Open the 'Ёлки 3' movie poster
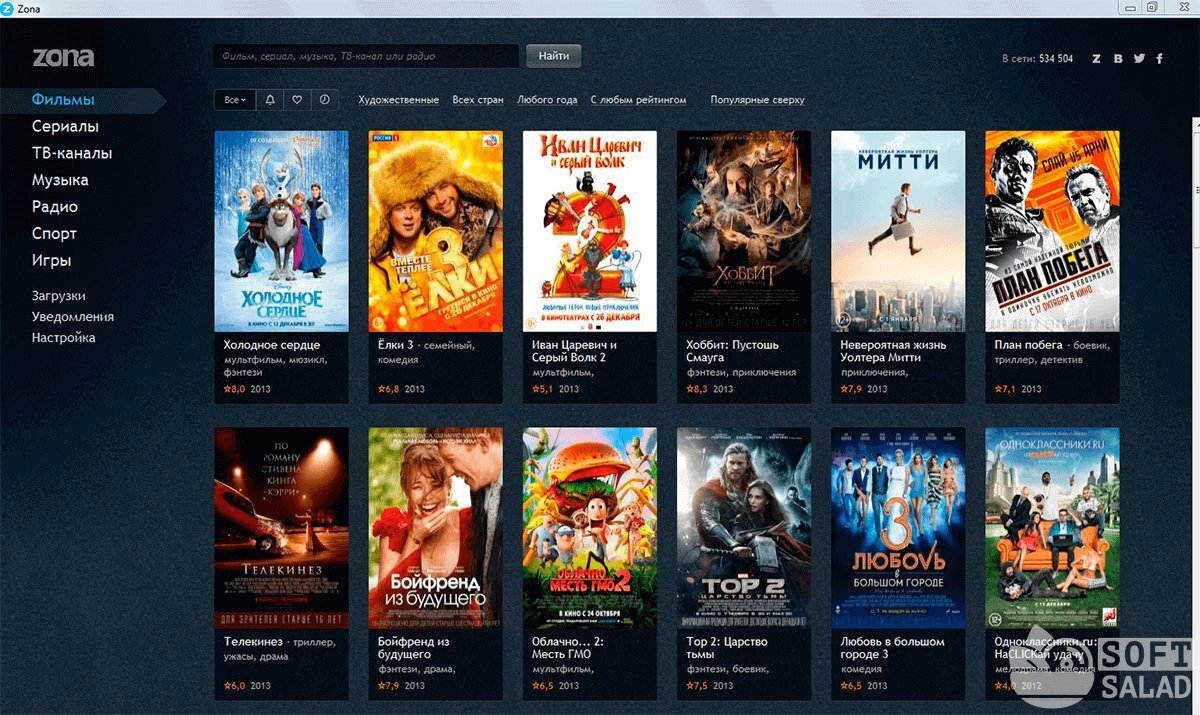Screen dimensions: 1200x715 coord(435,231)
